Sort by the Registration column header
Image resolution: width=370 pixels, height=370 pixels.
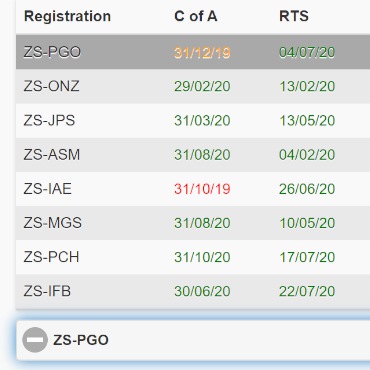67,16
